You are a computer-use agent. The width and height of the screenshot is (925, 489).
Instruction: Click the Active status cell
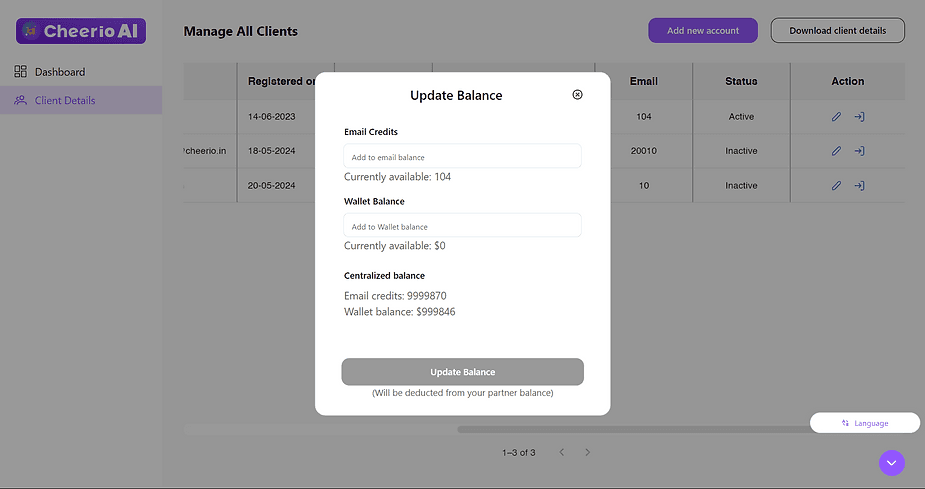(741, 117)
